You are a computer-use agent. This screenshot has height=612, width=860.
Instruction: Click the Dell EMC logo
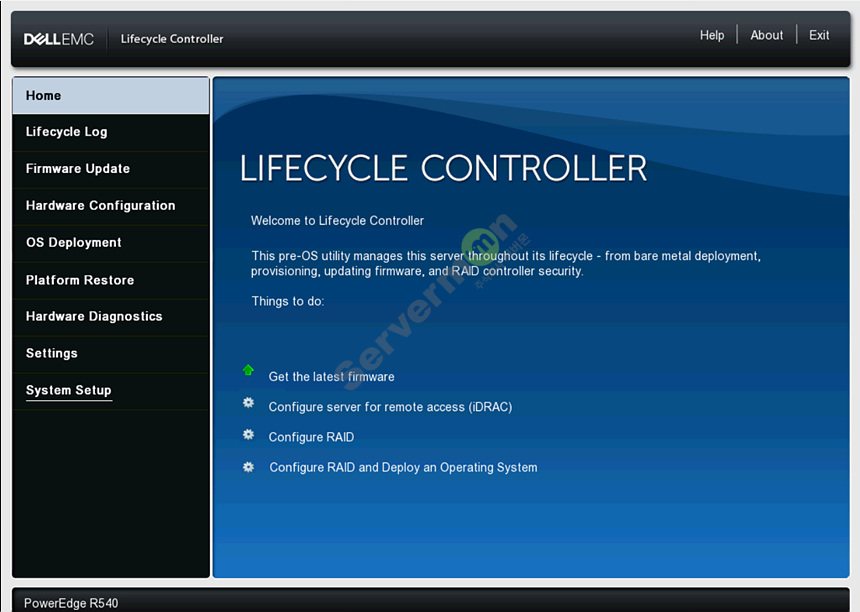click(x=59, y=39)
